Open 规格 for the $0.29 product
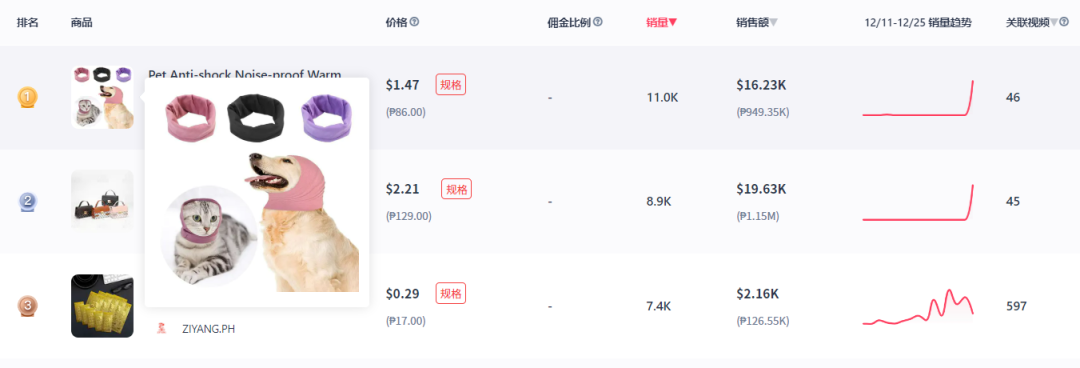Screen dimensions: 1080x368 450,293
